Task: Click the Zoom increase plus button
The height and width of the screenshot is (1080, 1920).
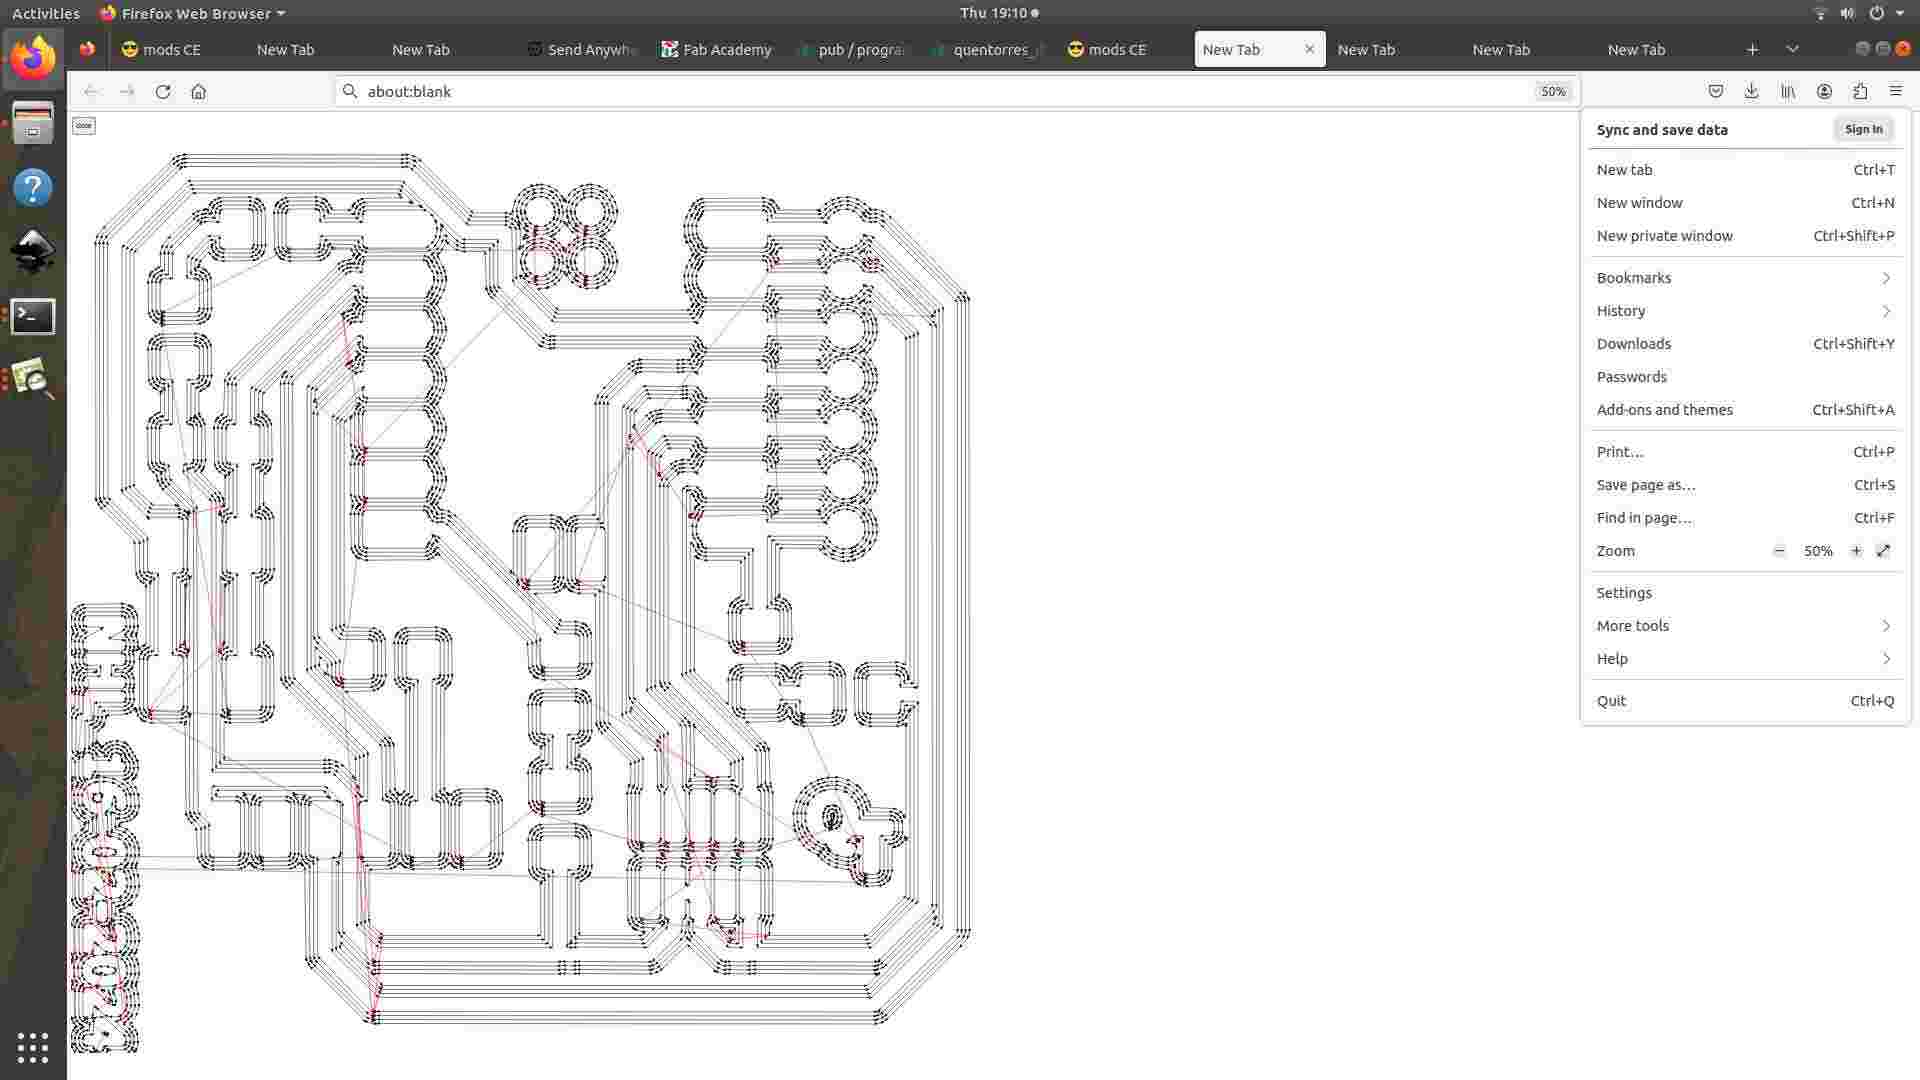Action: 1855,550
